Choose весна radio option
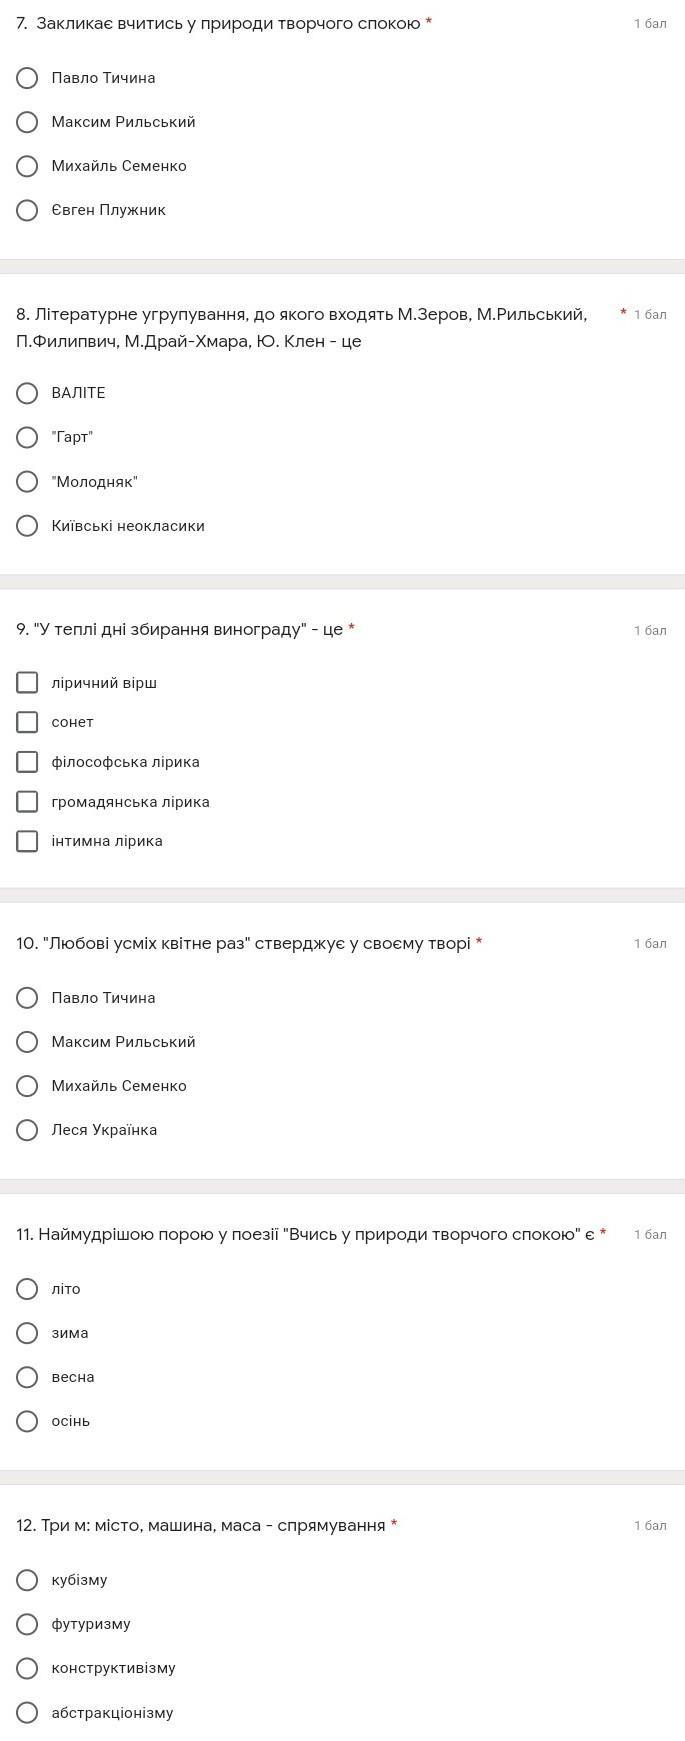The width and height of the screenshot is (685, 1741). [x=27, y=1377]
